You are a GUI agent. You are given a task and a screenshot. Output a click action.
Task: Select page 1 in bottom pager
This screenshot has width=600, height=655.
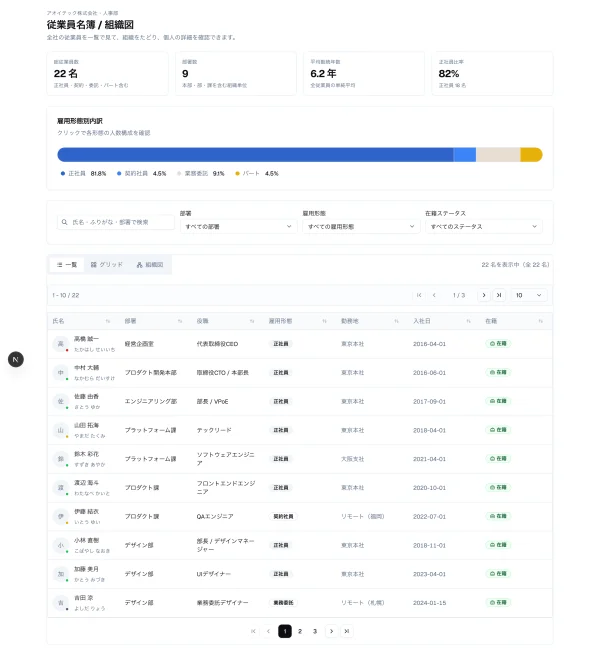285,631
